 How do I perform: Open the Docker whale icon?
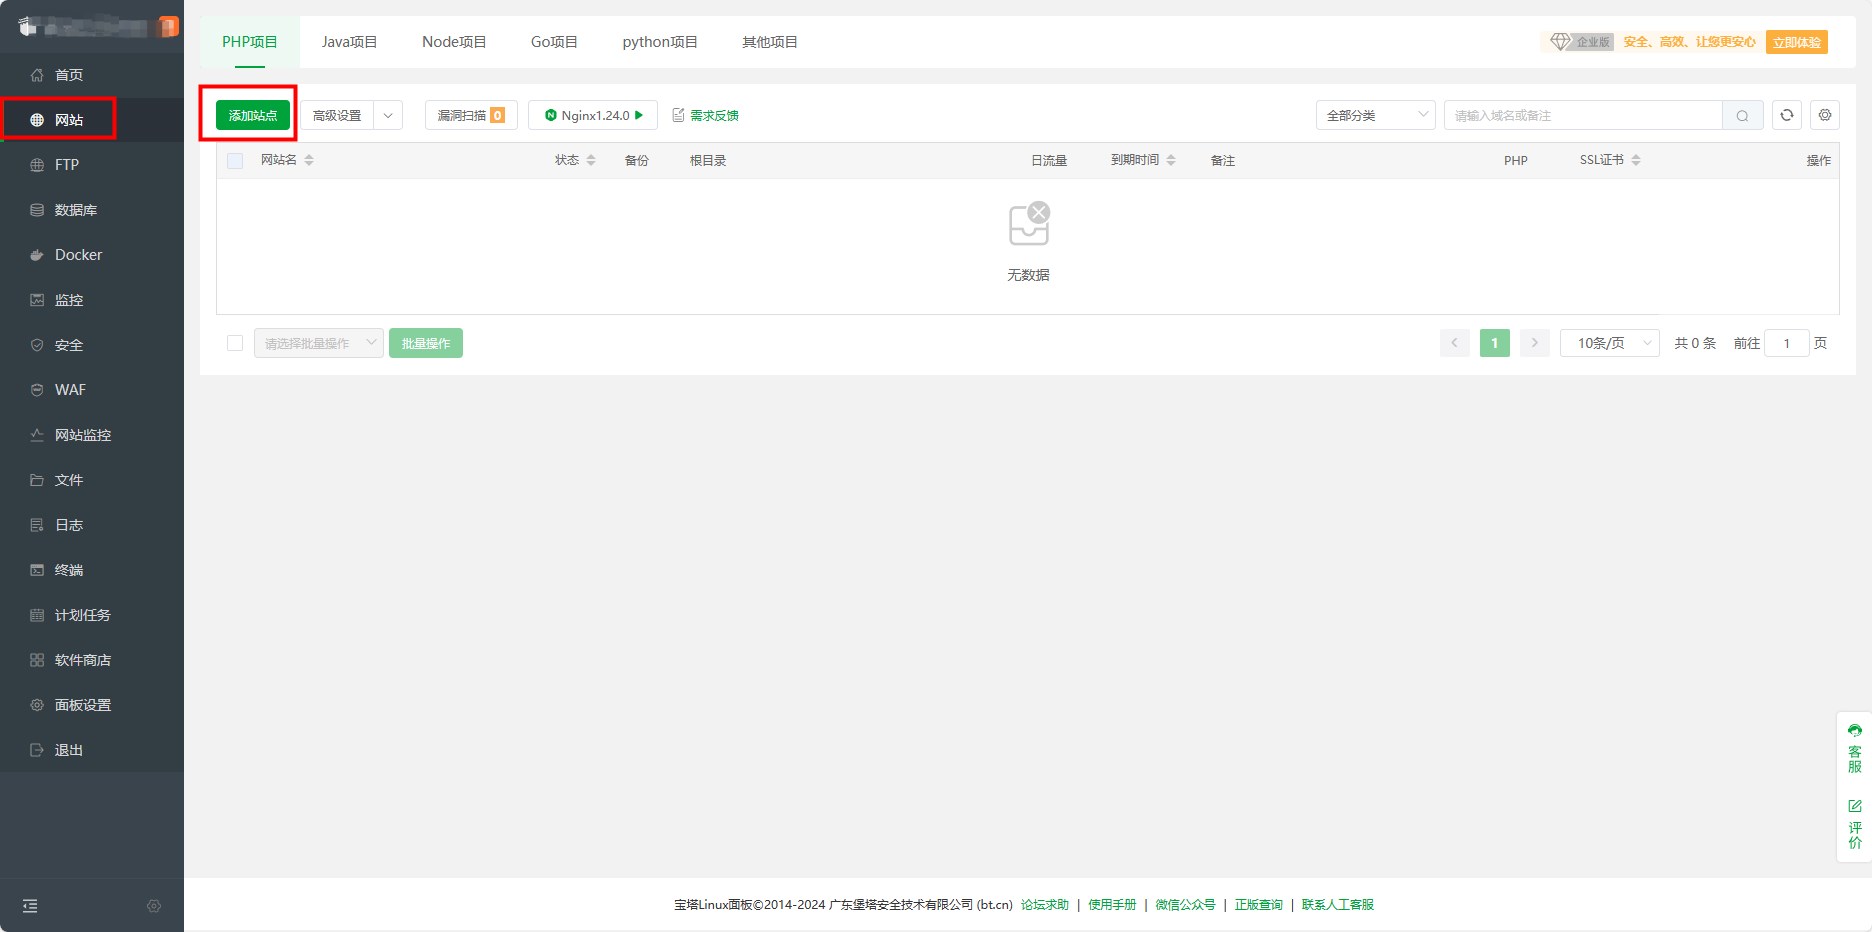coord(37,255)
